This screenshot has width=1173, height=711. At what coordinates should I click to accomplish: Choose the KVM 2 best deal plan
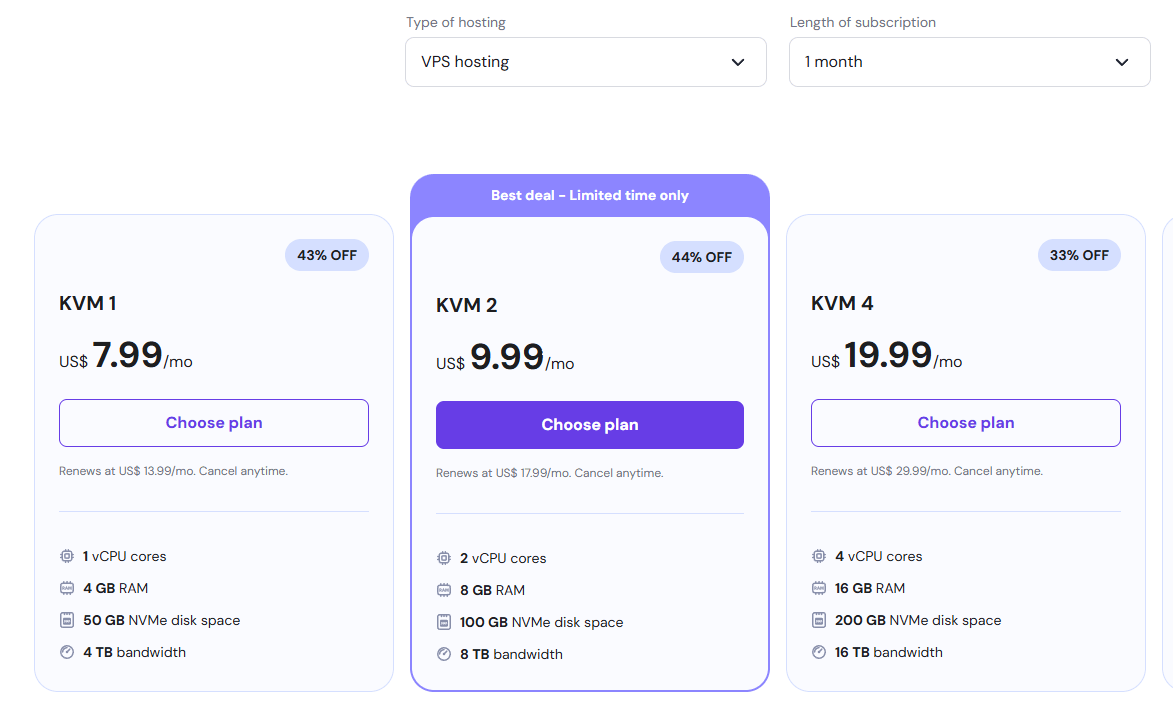tap(589, 425)
